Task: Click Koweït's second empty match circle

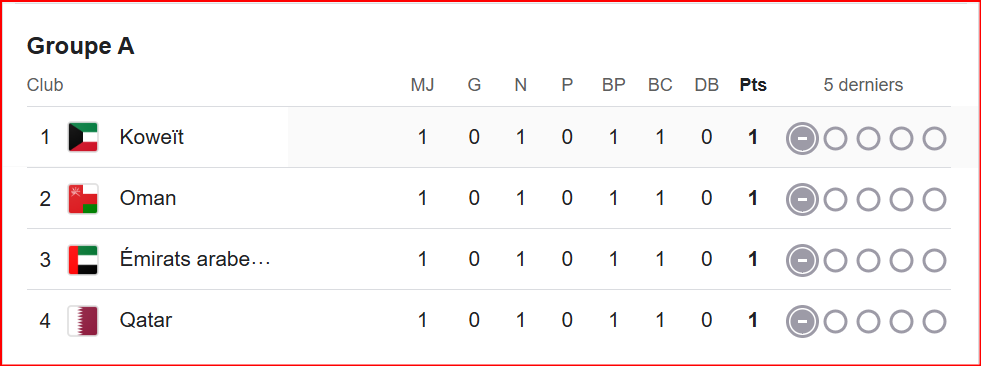Action: pyautogui.click(x=868, y=138)
